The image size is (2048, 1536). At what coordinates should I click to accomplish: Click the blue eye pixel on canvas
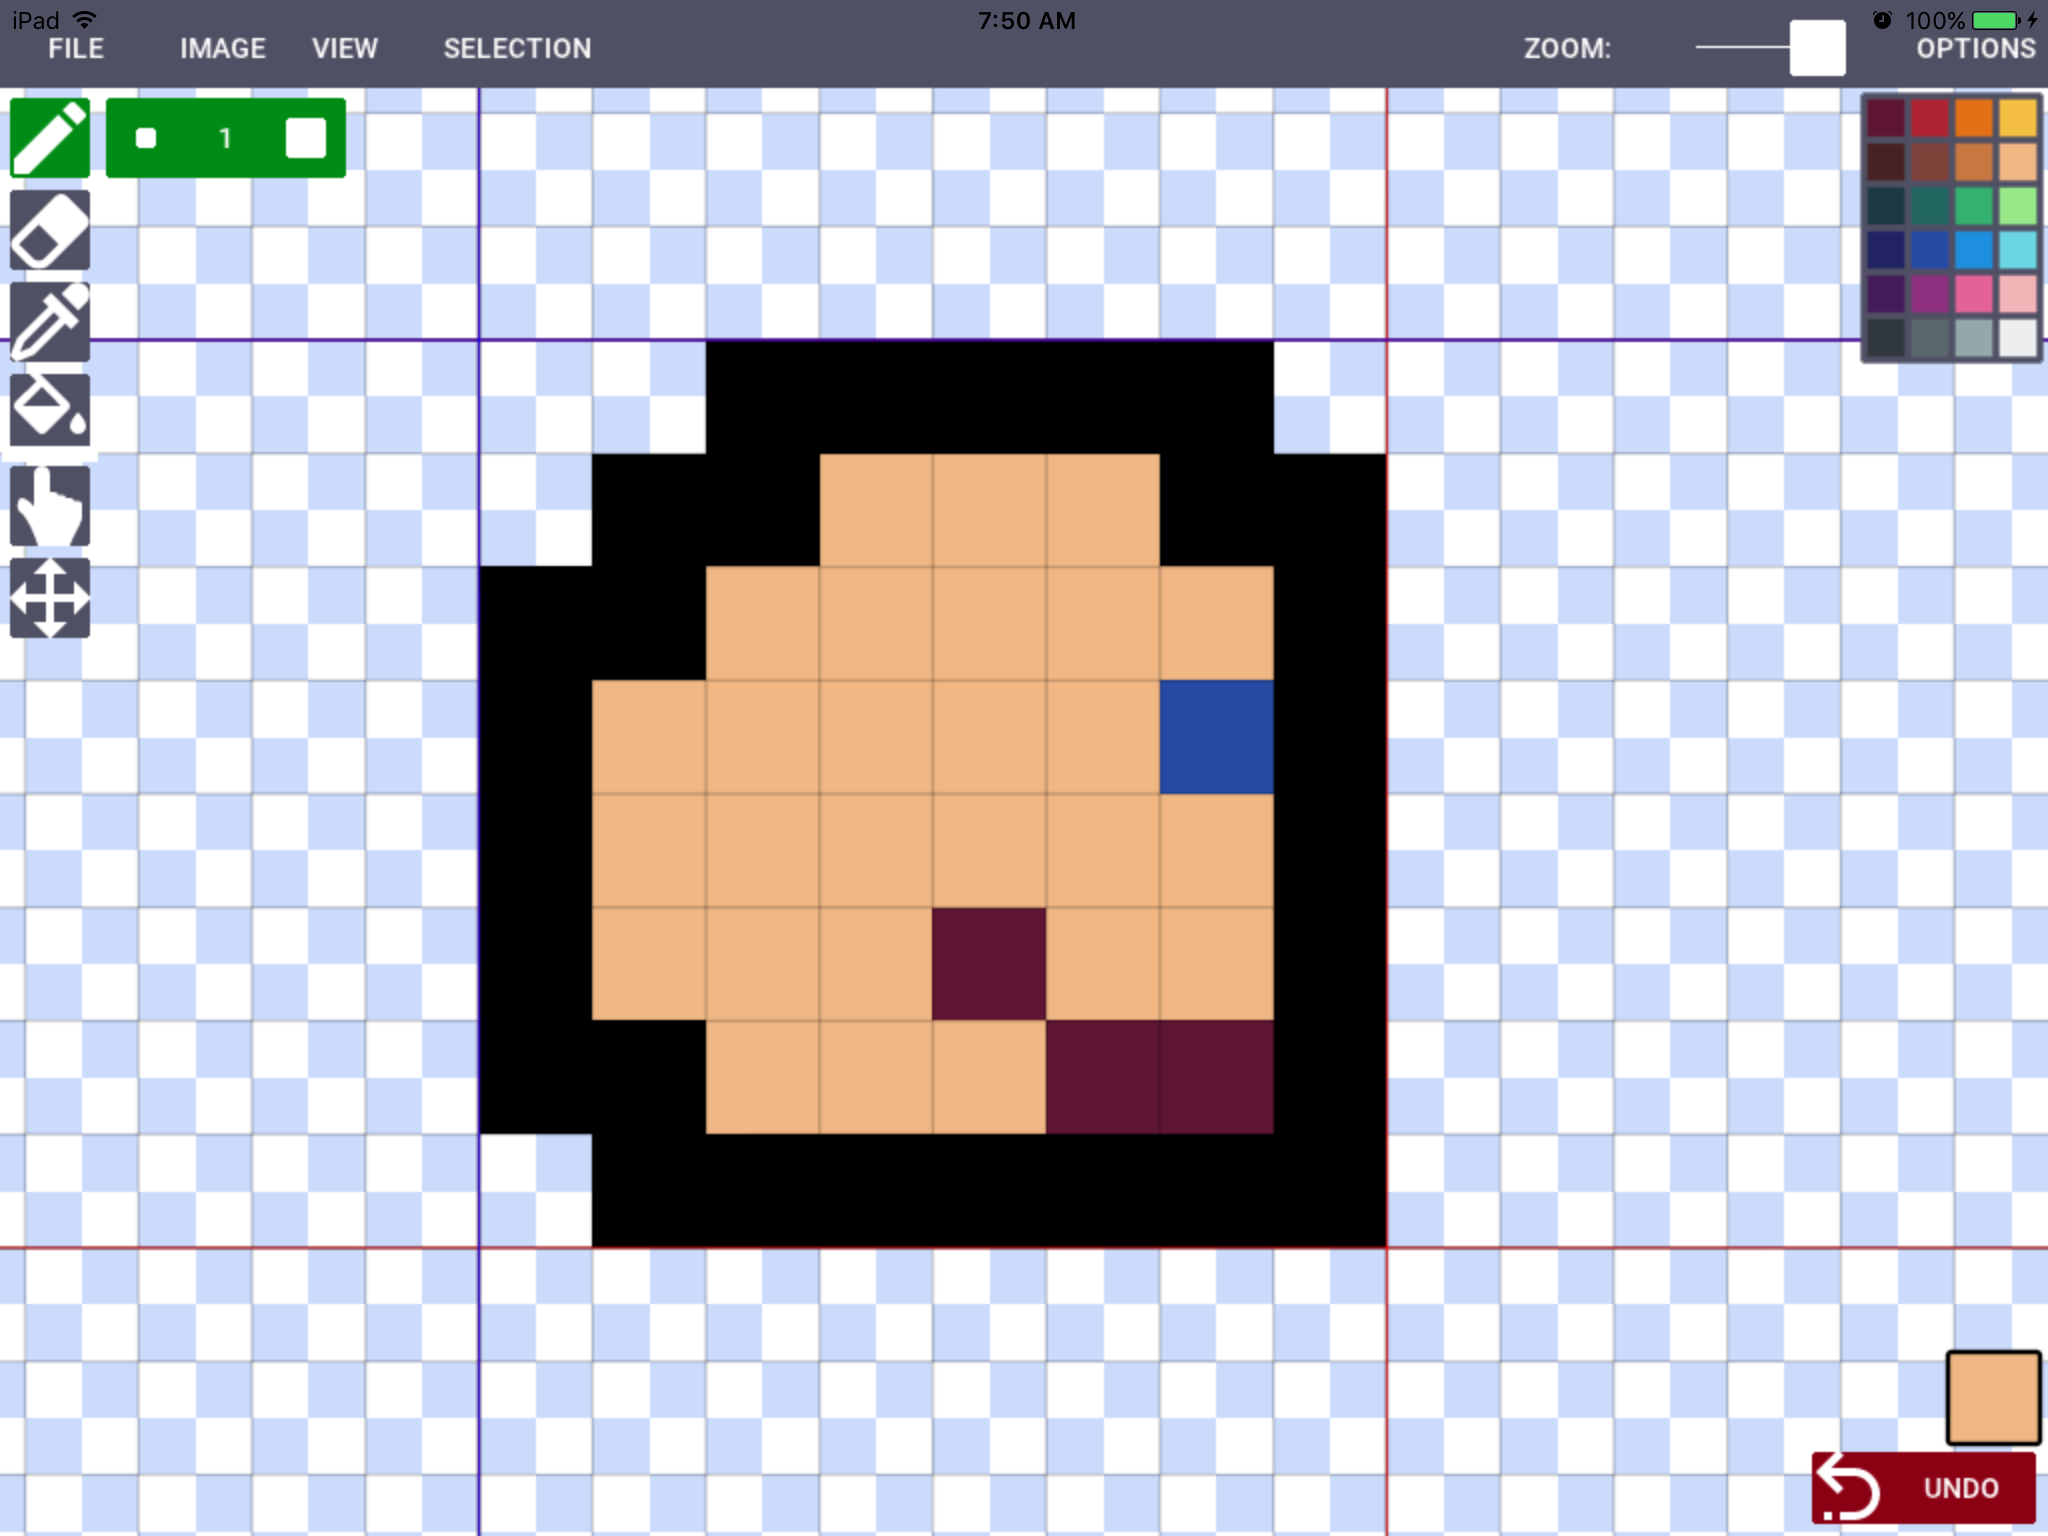point(1217,737)
